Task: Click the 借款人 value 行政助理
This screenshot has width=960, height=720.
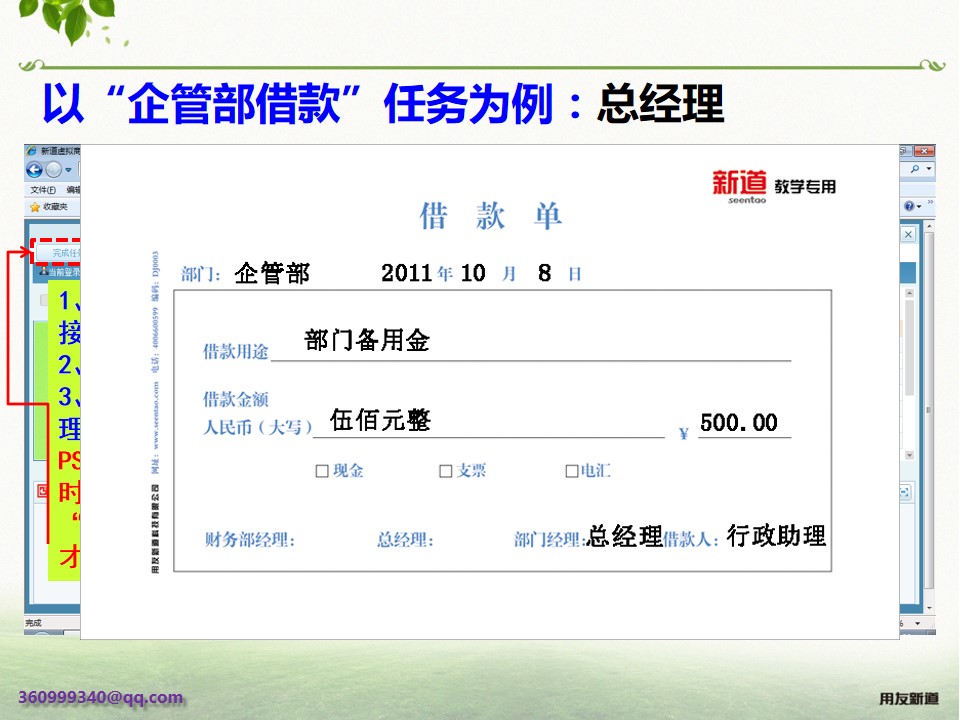Action: point(776,536)
